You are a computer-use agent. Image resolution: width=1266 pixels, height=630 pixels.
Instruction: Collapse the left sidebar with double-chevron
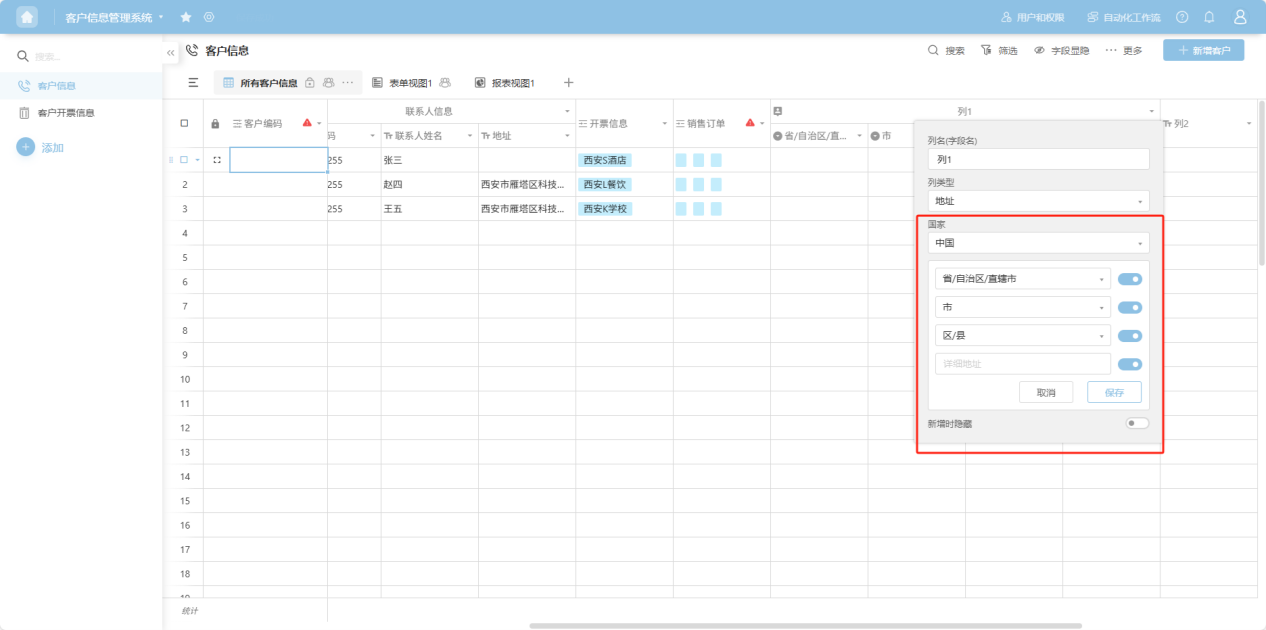point(170,51)
